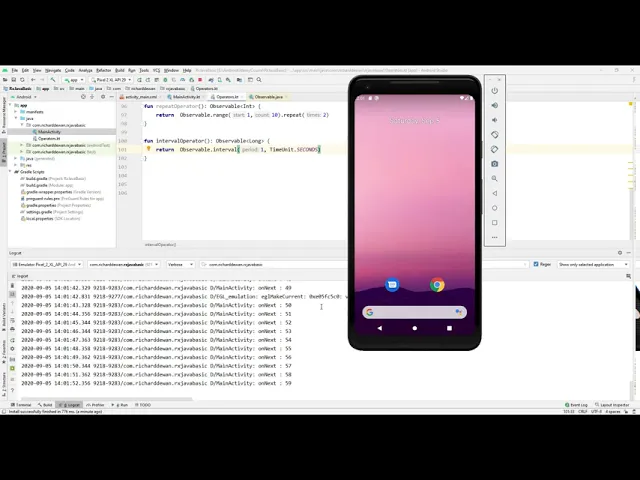Open the Navigate menu
Viewport: 640px width, 480px height.
click(x=53, y=70)
